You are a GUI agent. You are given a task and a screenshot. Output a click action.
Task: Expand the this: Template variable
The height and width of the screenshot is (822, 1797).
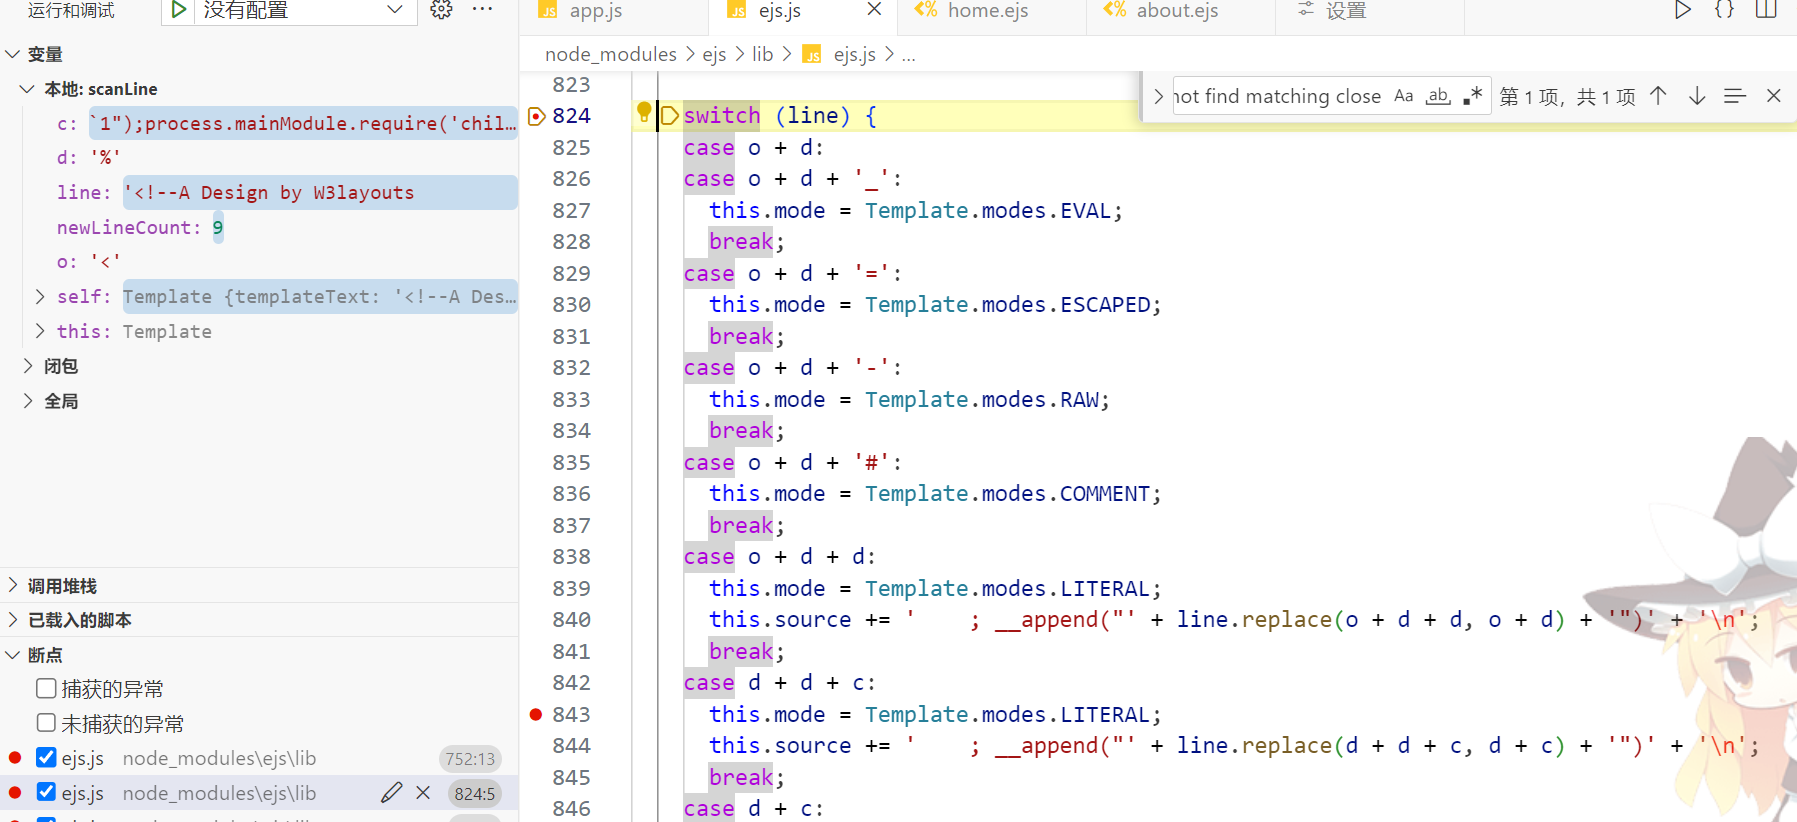tap(40, 331)
